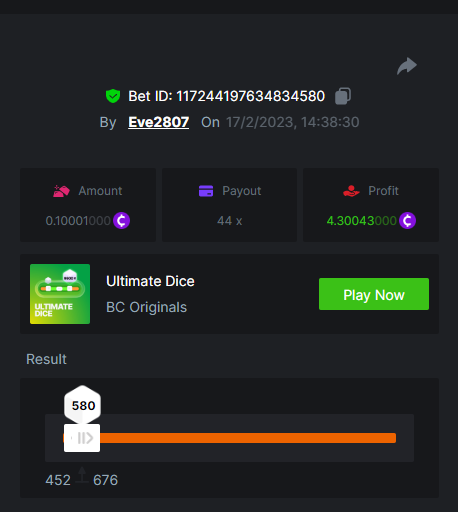Click the green verified shield icon
This screenshot has width=458, height=512.
pyautogui.click(x=113, y=96)
